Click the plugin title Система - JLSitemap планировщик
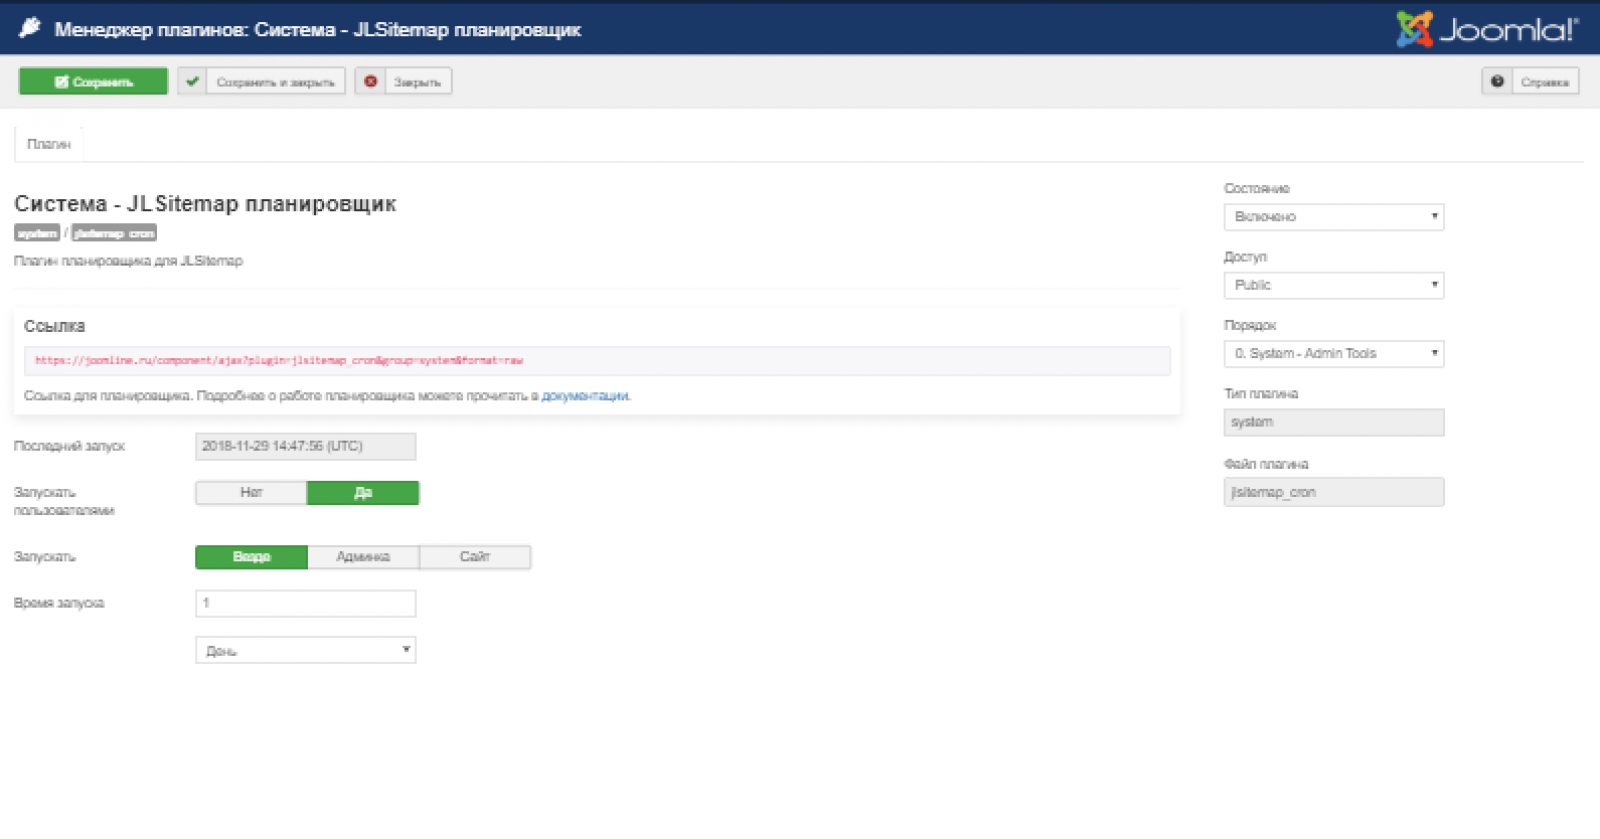This screenshot has width=1600, height=839. [x=205, y=204]
